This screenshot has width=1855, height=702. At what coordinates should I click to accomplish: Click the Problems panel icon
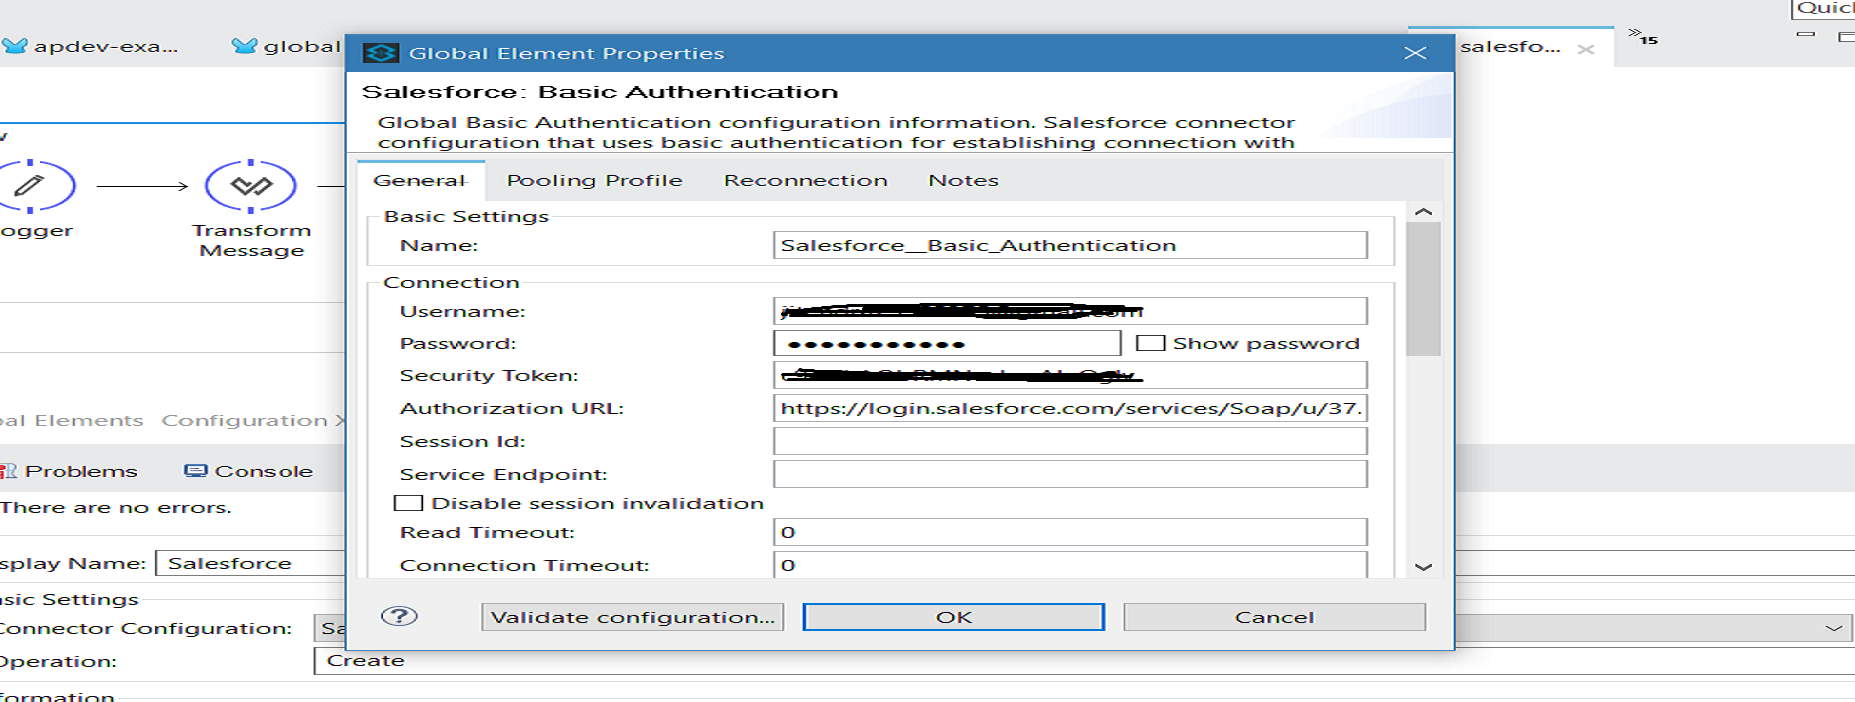9,471
